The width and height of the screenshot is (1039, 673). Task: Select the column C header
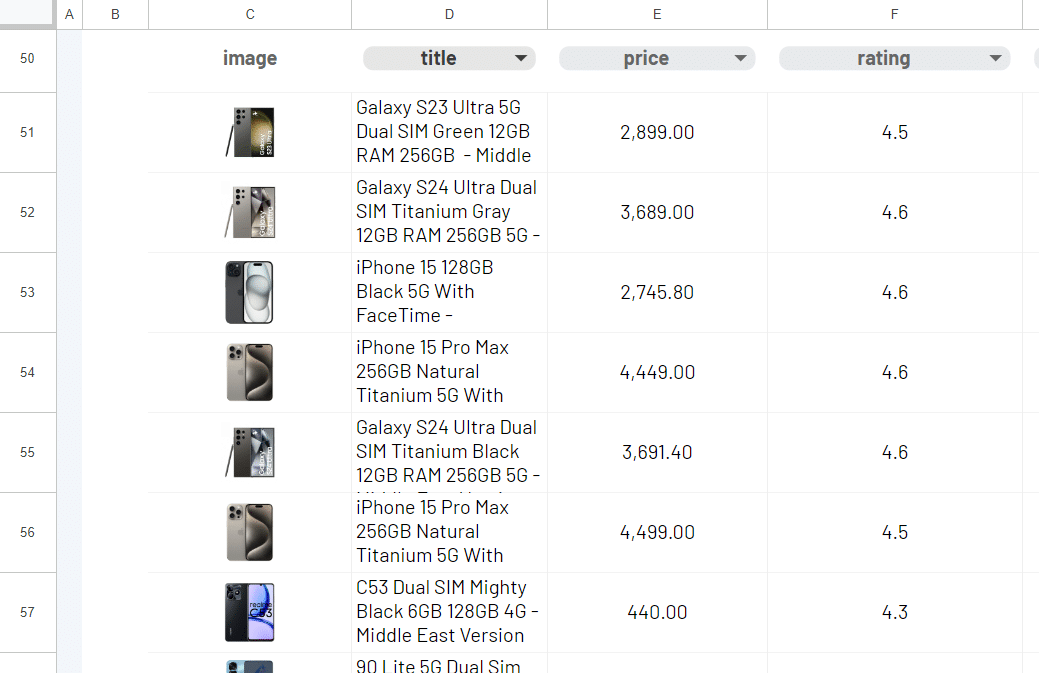250,14
